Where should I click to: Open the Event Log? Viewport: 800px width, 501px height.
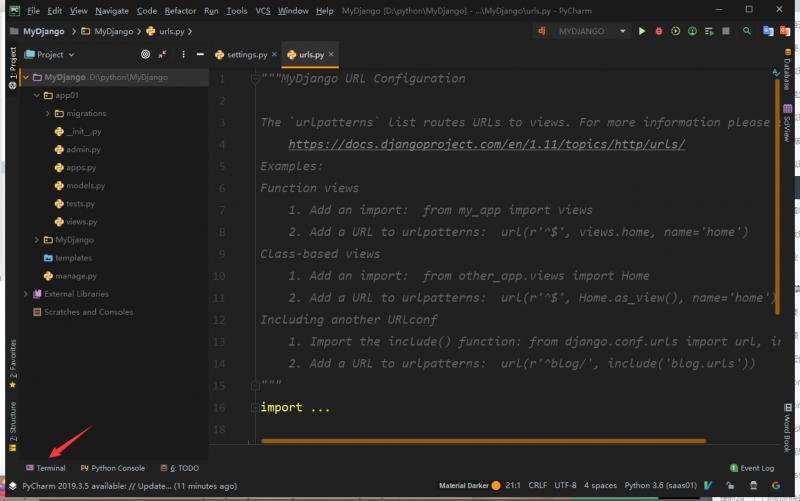(752, 468)
